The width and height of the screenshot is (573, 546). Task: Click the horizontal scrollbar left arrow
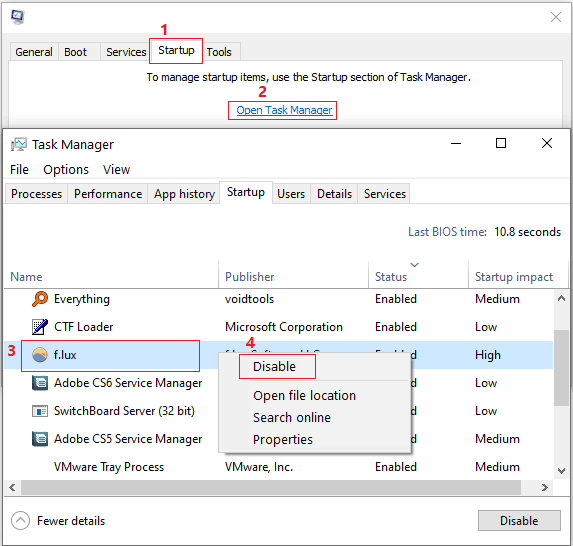pos(12,487)
